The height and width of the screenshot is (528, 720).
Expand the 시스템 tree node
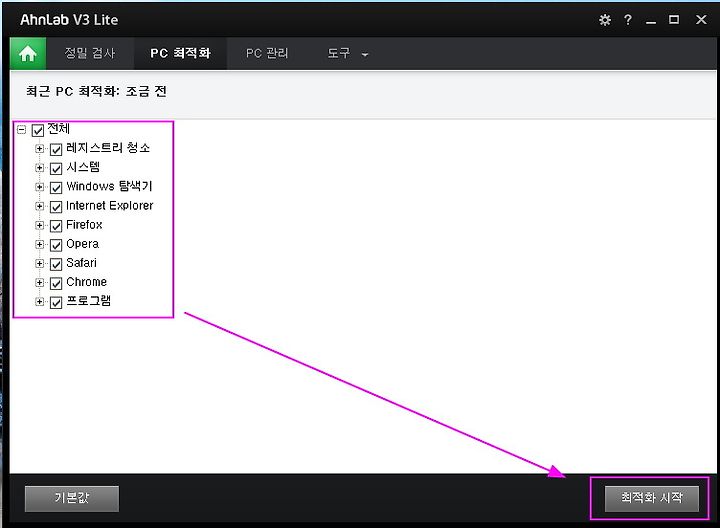click(39, 168)
